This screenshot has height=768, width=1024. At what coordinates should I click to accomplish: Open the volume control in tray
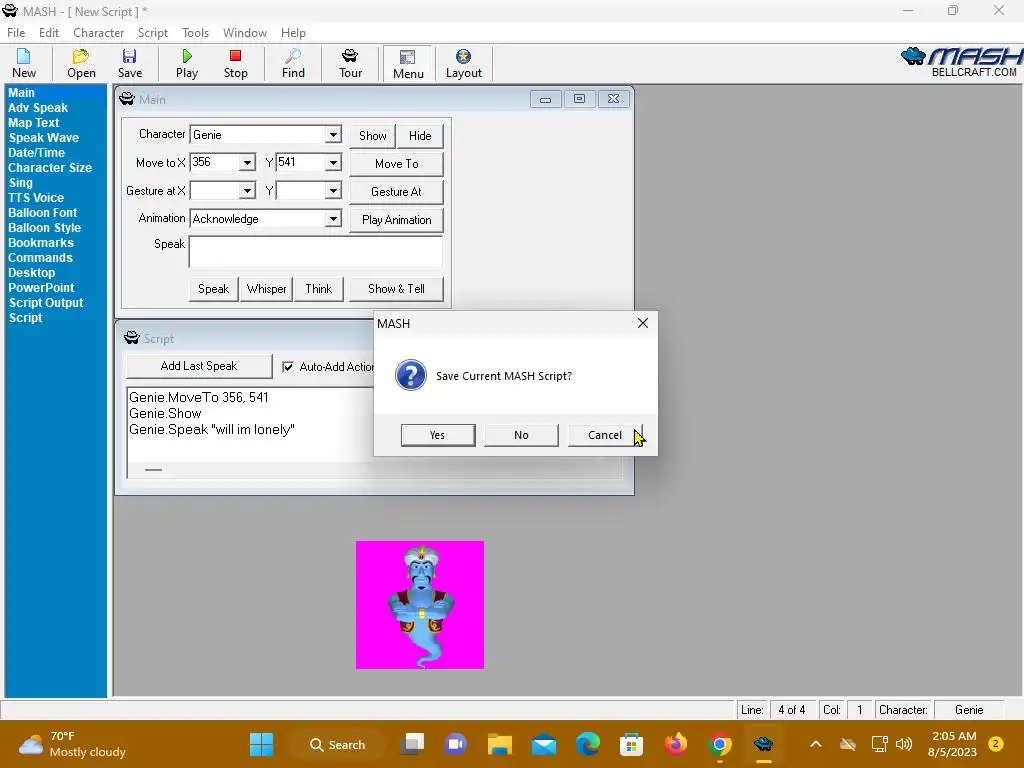pyautogui.click(x=904, y=744)
